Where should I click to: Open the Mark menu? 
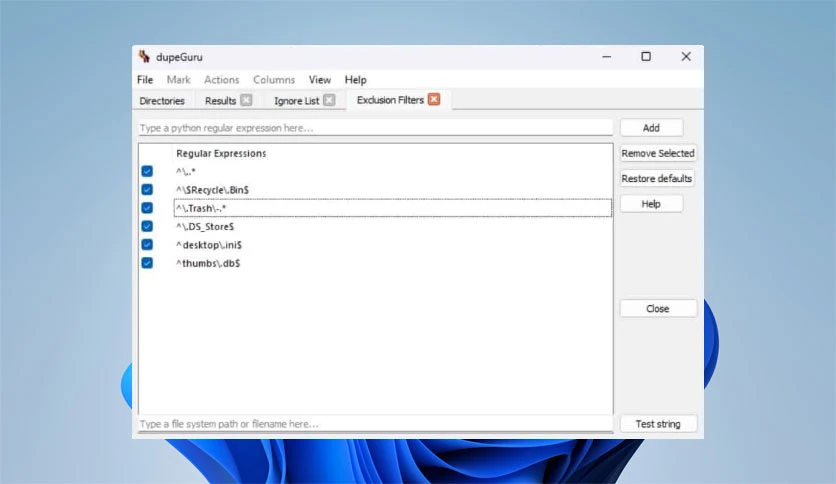coord(179,80)
